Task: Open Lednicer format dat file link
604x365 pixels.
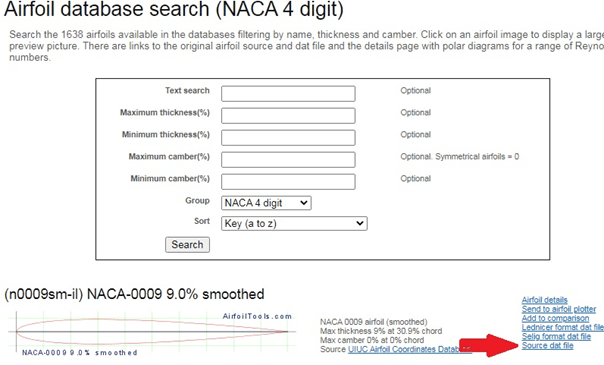Action: click(563, 327)
